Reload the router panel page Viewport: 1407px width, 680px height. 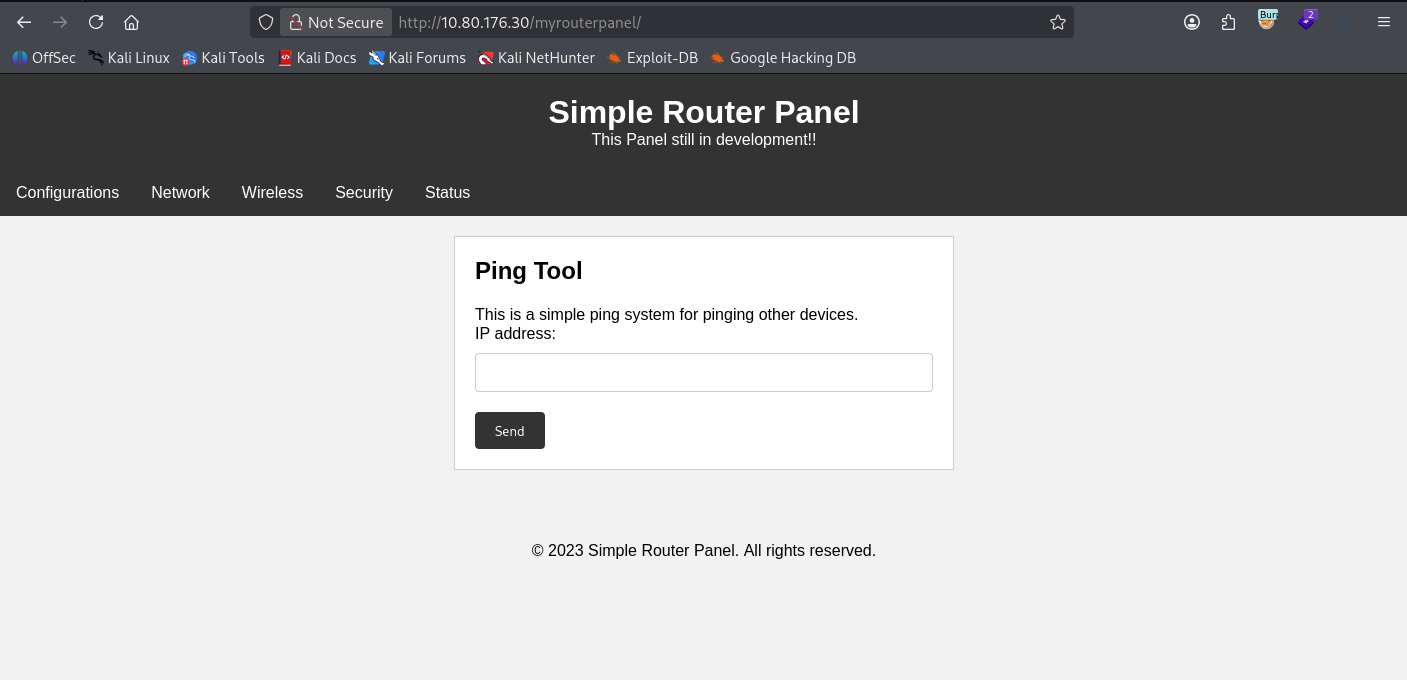(96, 22)
